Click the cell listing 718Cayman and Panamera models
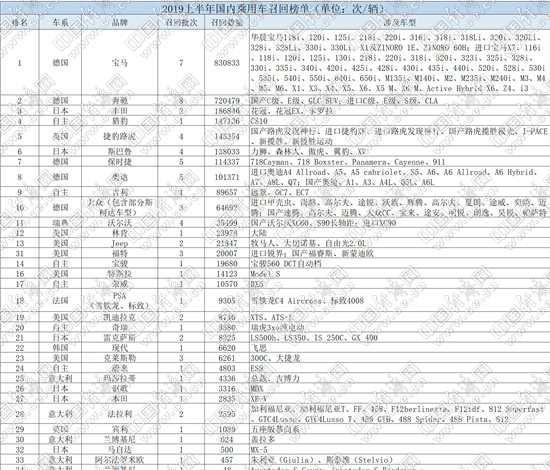Viewport: 550px width, 470px height. 400,162
